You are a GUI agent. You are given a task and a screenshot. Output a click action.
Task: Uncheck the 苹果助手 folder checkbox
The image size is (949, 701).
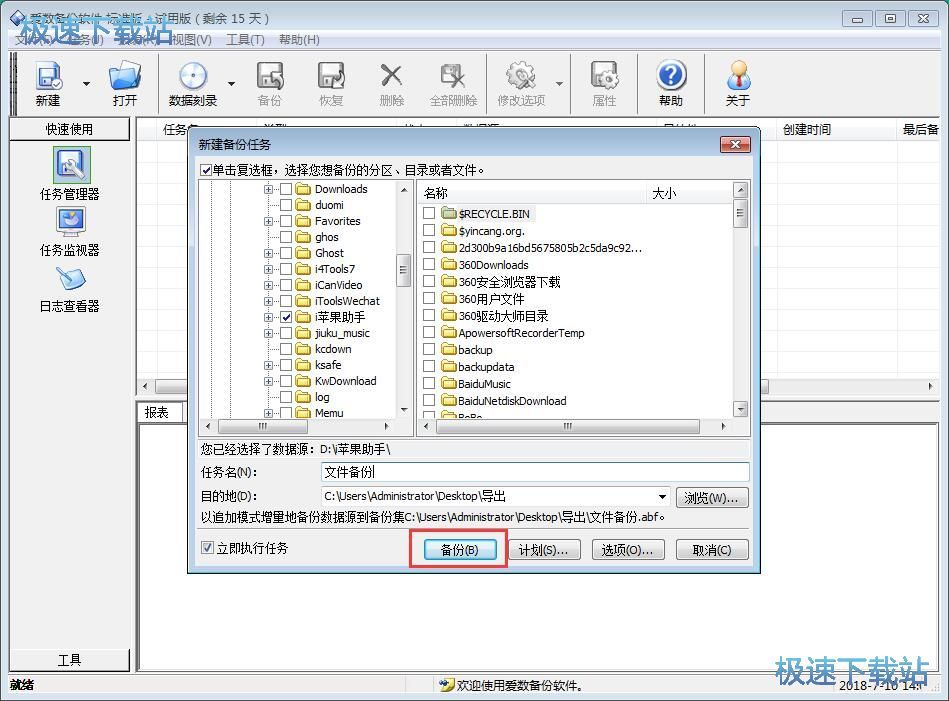287,316
